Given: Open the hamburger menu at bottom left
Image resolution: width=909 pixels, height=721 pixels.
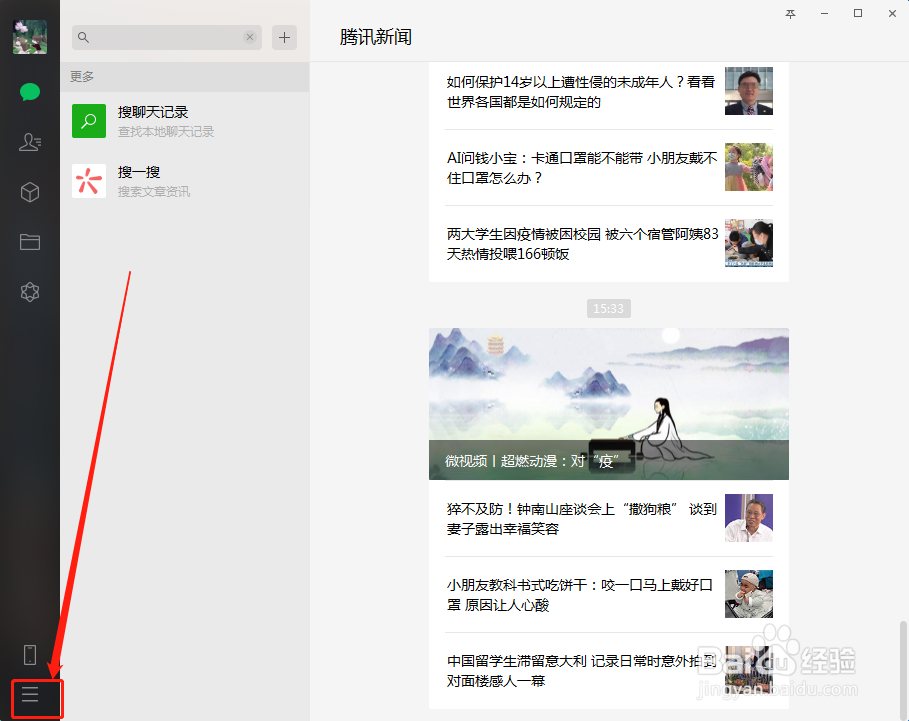Looking at the screenshot, I should (31, 696).
